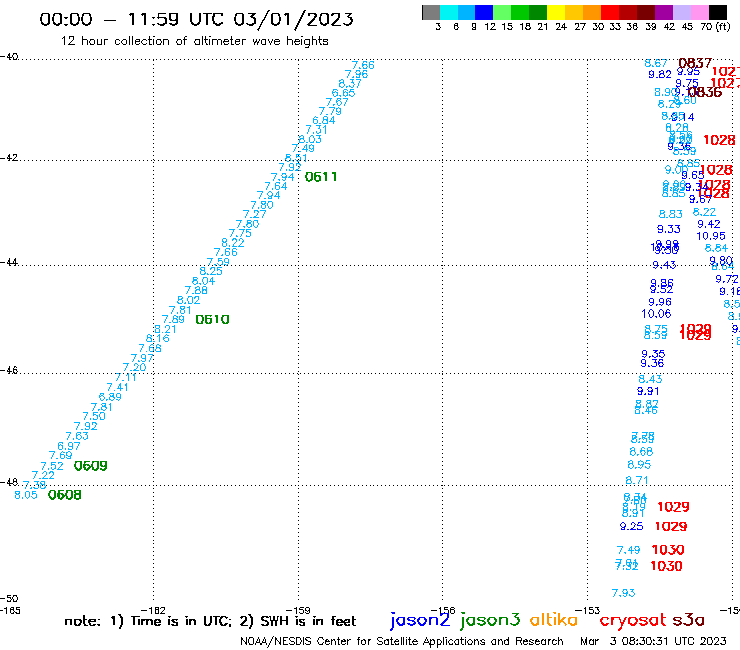Click the dark red time label 0836
This screenshot has height=650, width=740.
[705, 92]
